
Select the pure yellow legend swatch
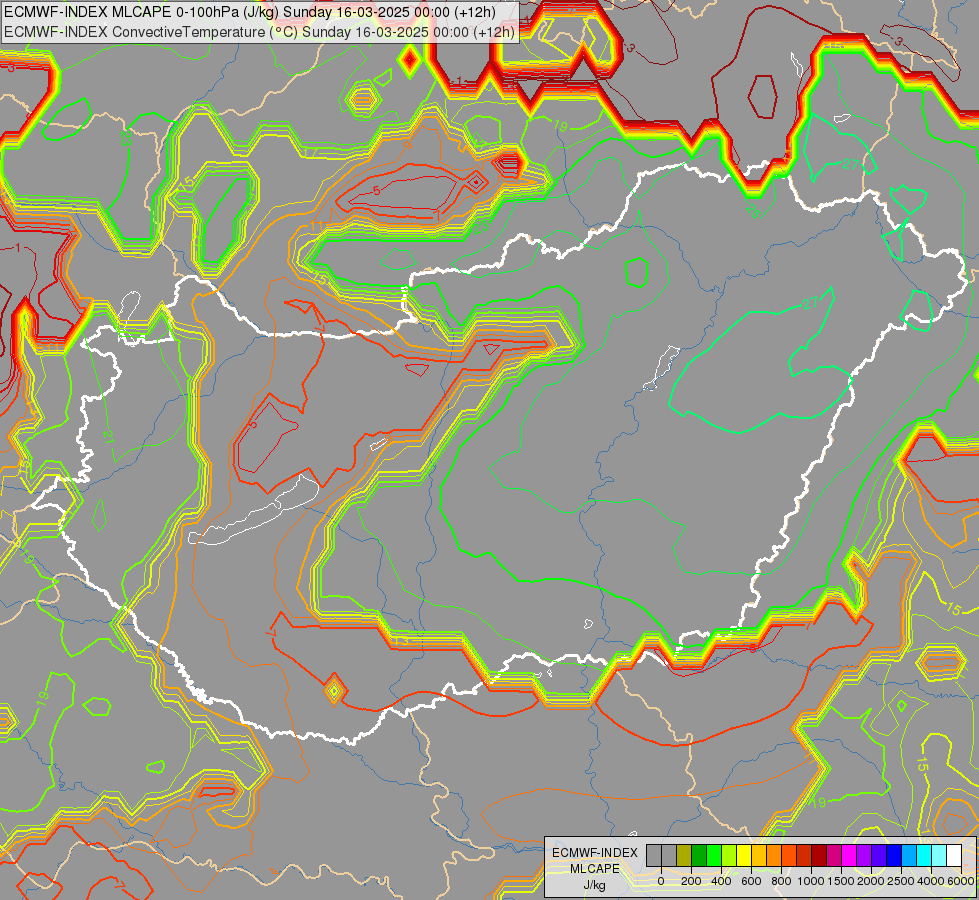pyautogui.click(x=744, y=856)
